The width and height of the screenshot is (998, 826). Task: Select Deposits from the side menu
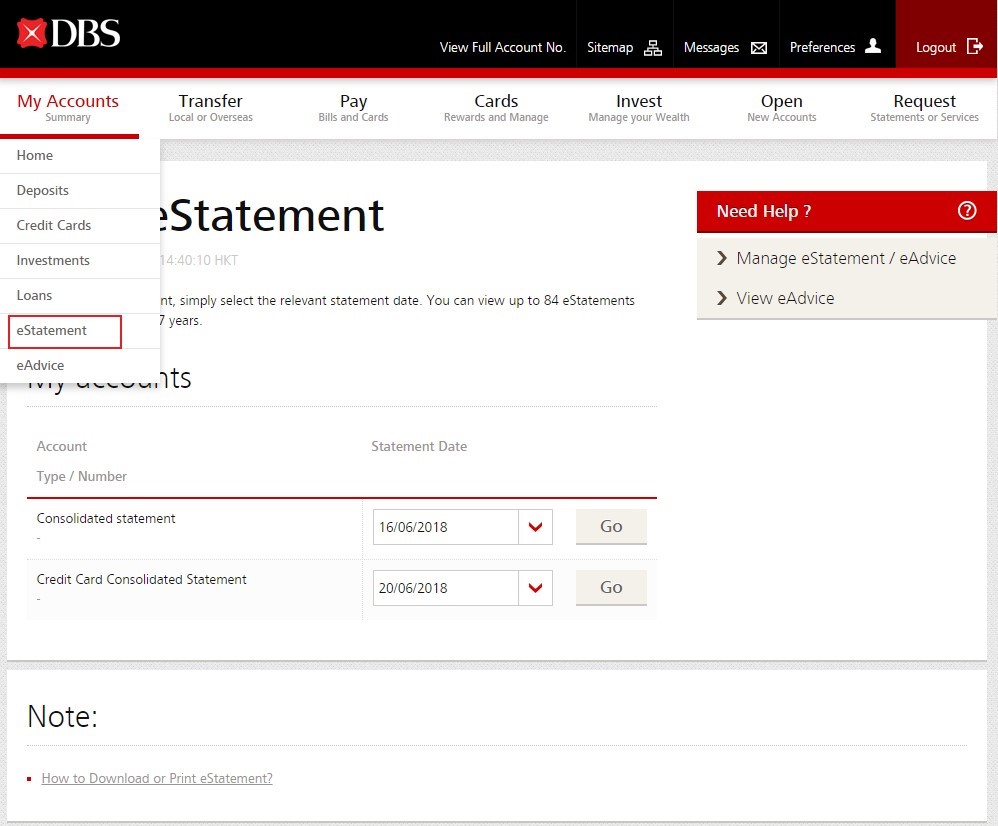(43, 190)
